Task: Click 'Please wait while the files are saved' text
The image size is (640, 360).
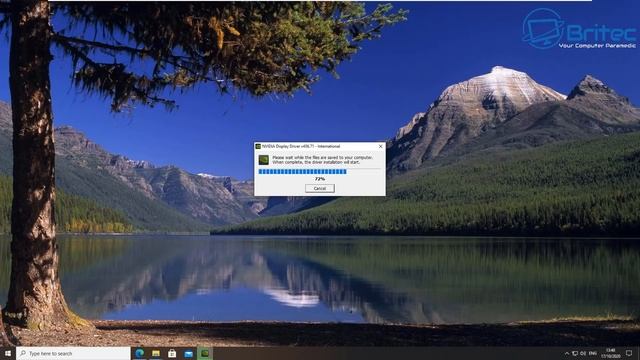Action: click(322, 158)
